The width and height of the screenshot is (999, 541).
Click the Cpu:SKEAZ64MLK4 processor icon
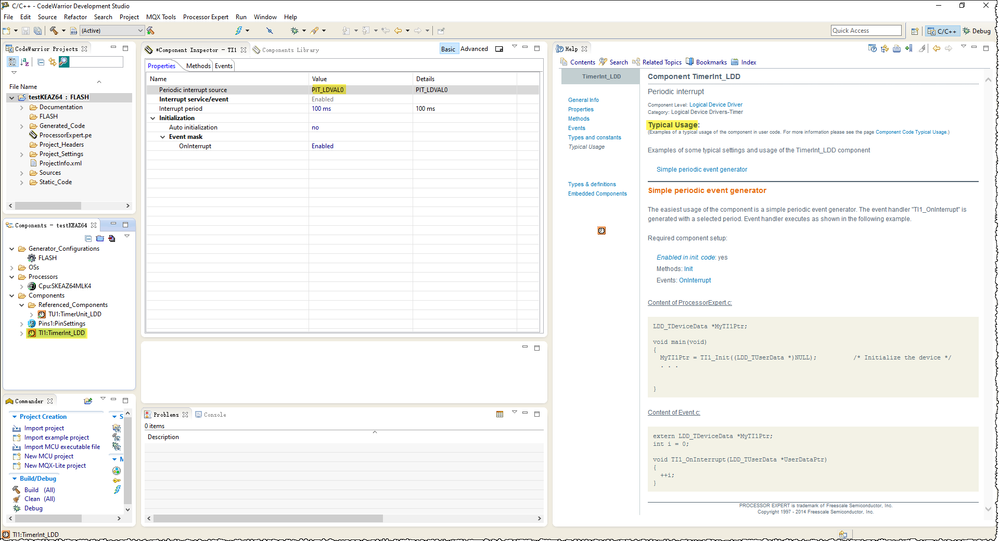point(32,286)
